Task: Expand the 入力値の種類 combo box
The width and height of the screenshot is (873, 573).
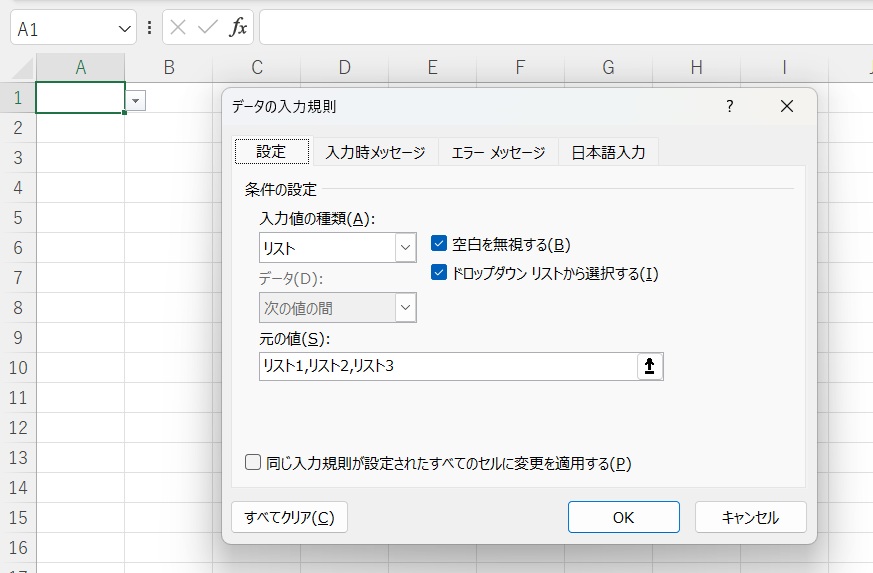Action: pyautogui.click(x=405, y=248)
